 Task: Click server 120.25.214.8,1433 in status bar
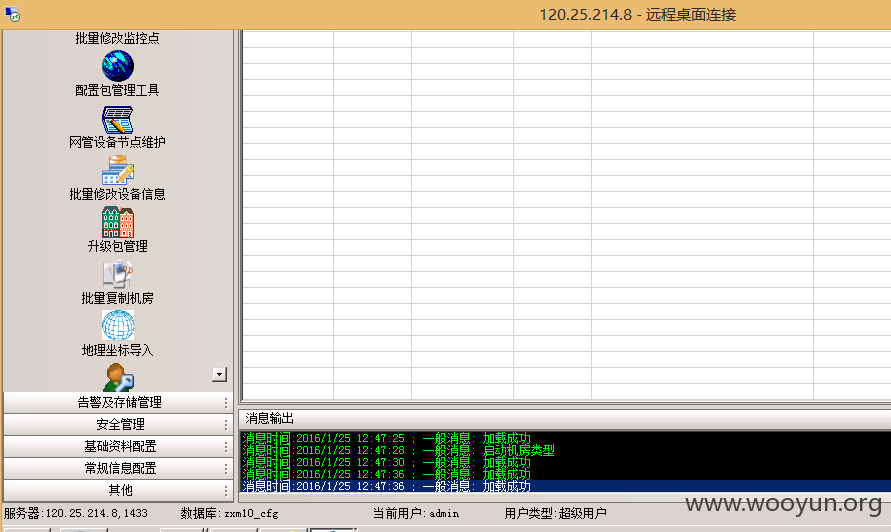[x=76, y=513]
